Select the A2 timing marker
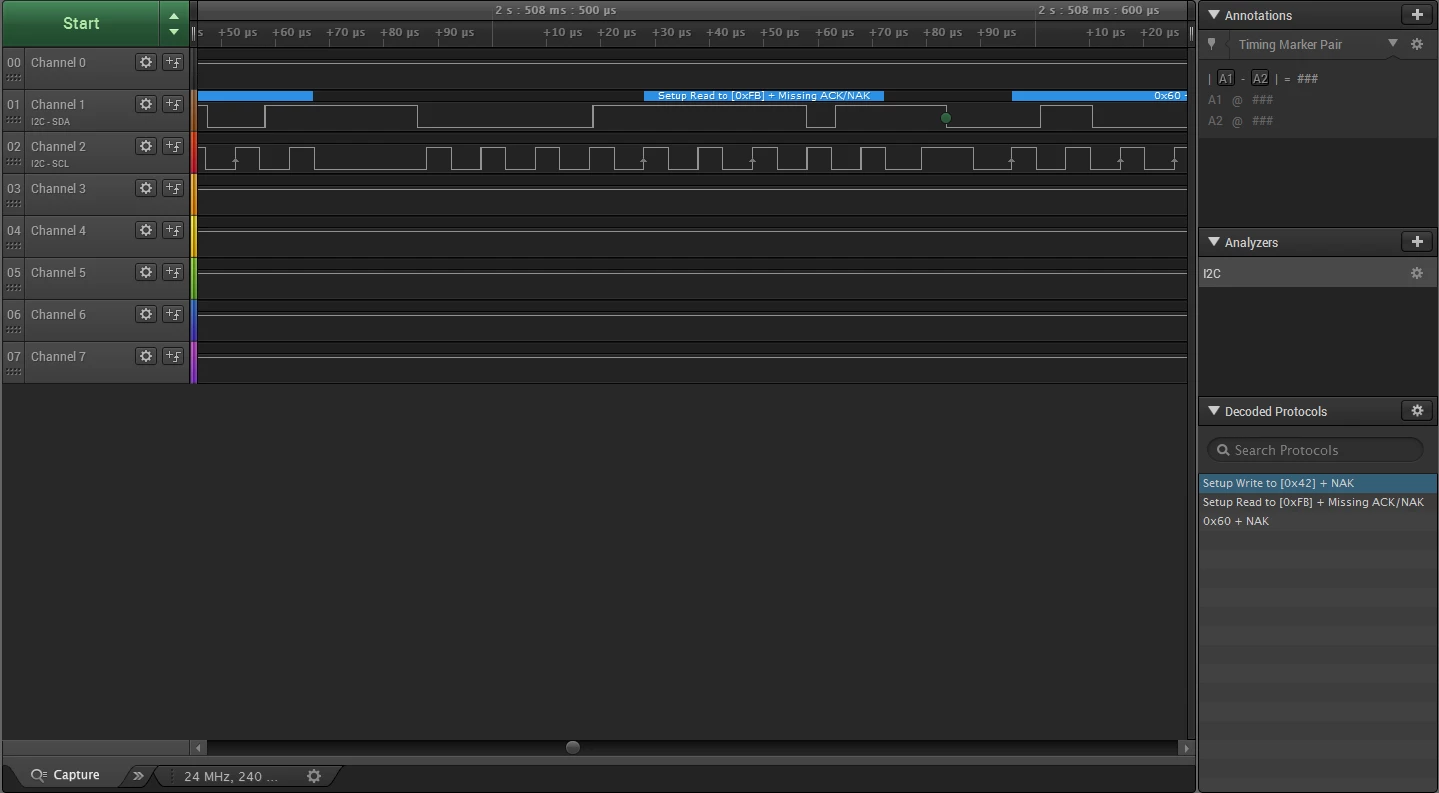The height and width of the screenshot is (793, 1439). tap(1260, 78)
